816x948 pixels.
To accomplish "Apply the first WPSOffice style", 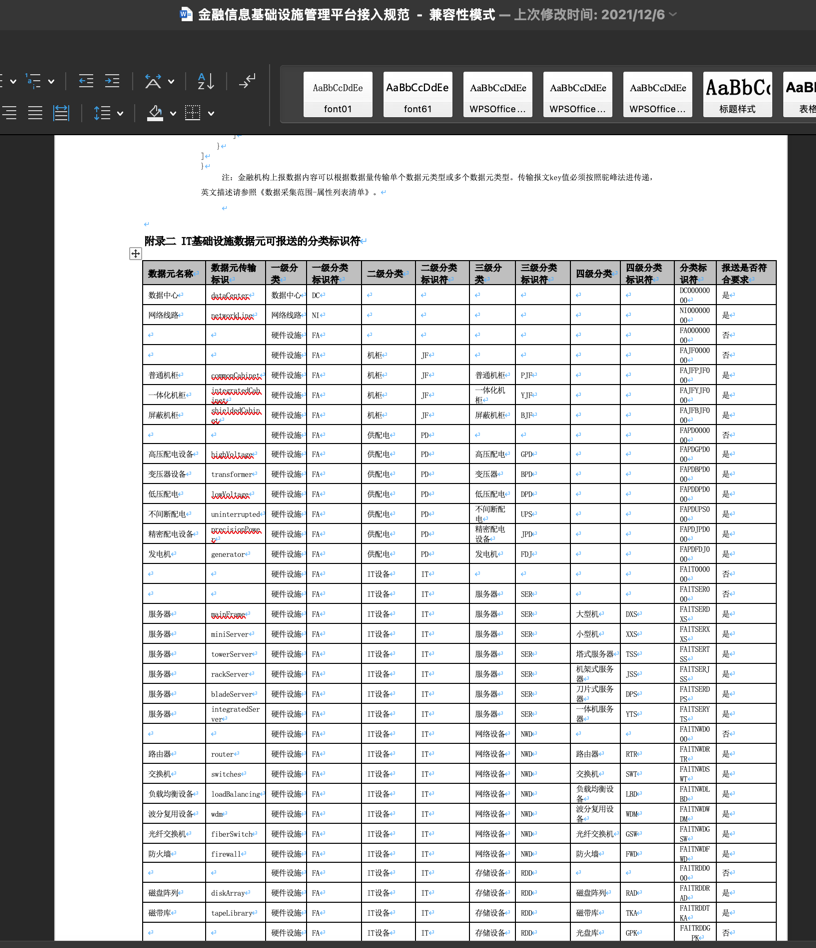I will 497,94.
